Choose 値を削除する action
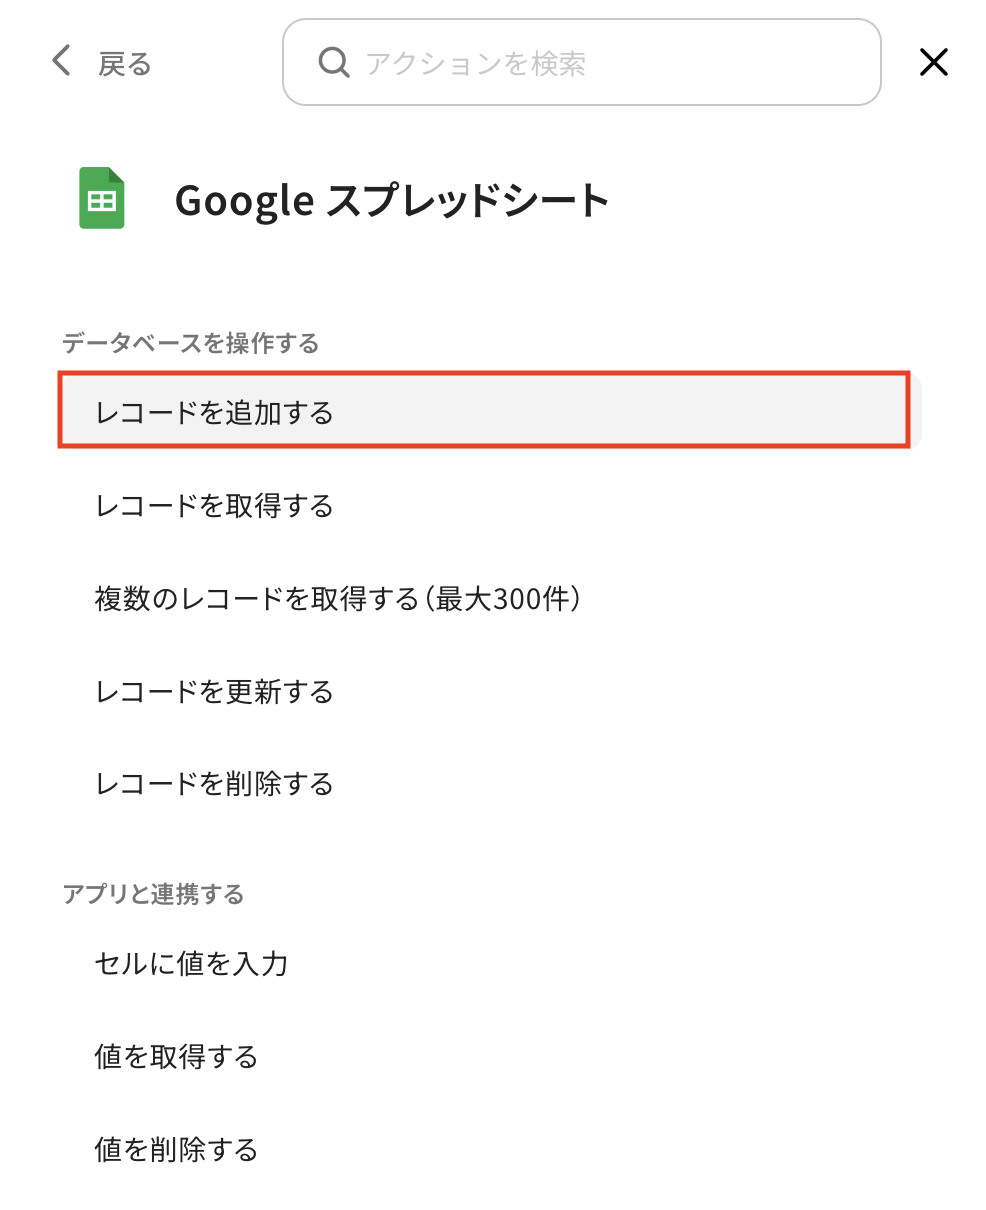This screenshot has width=986, height=1210. 176,1149
